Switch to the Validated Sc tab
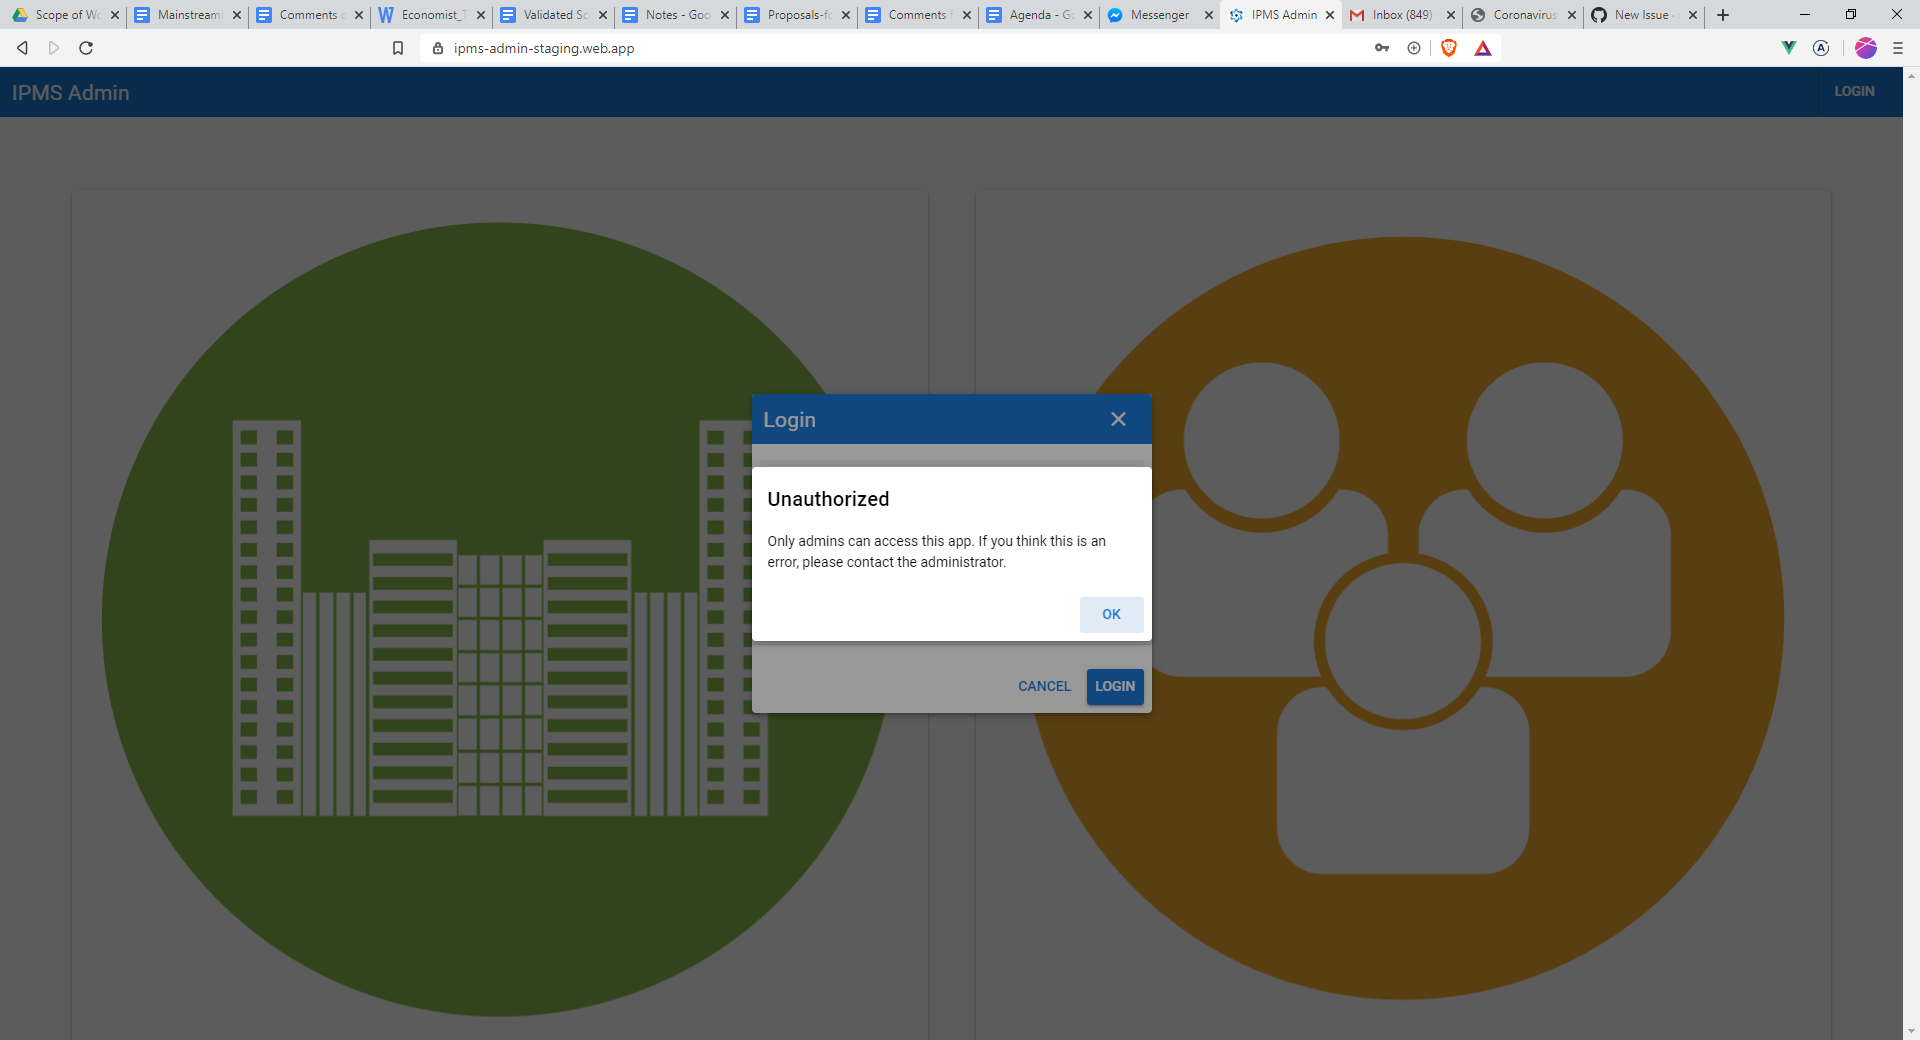 [x=553, y=15]
